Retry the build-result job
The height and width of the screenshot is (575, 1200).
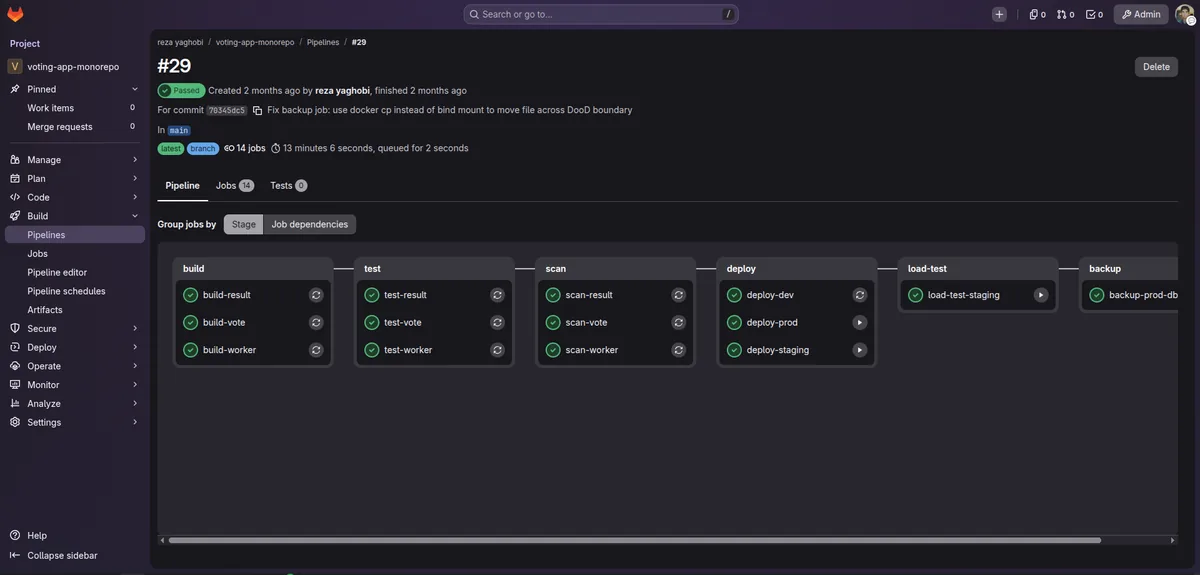pos(316,295)
